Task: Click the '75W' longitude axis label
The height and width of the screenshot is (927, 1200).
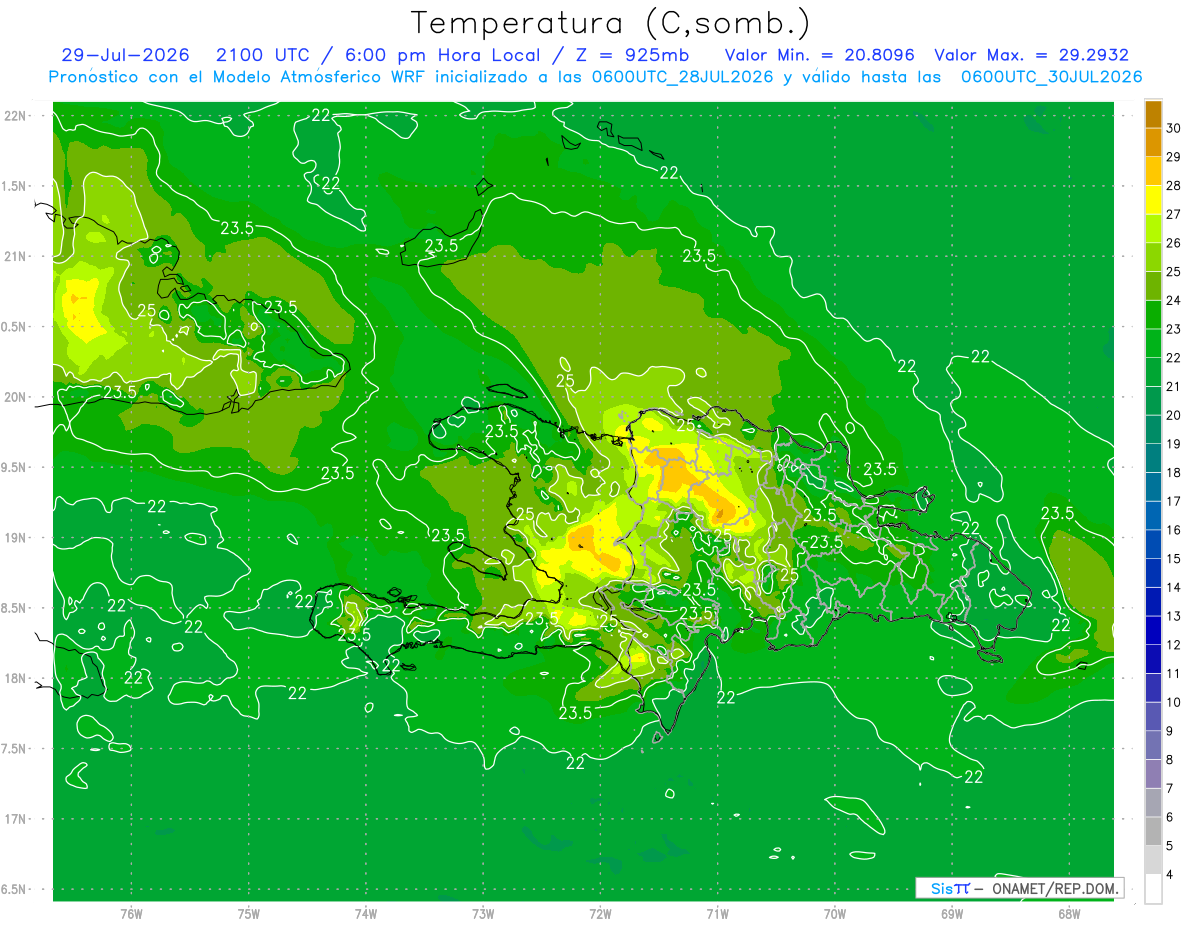Action: point(249,914)
